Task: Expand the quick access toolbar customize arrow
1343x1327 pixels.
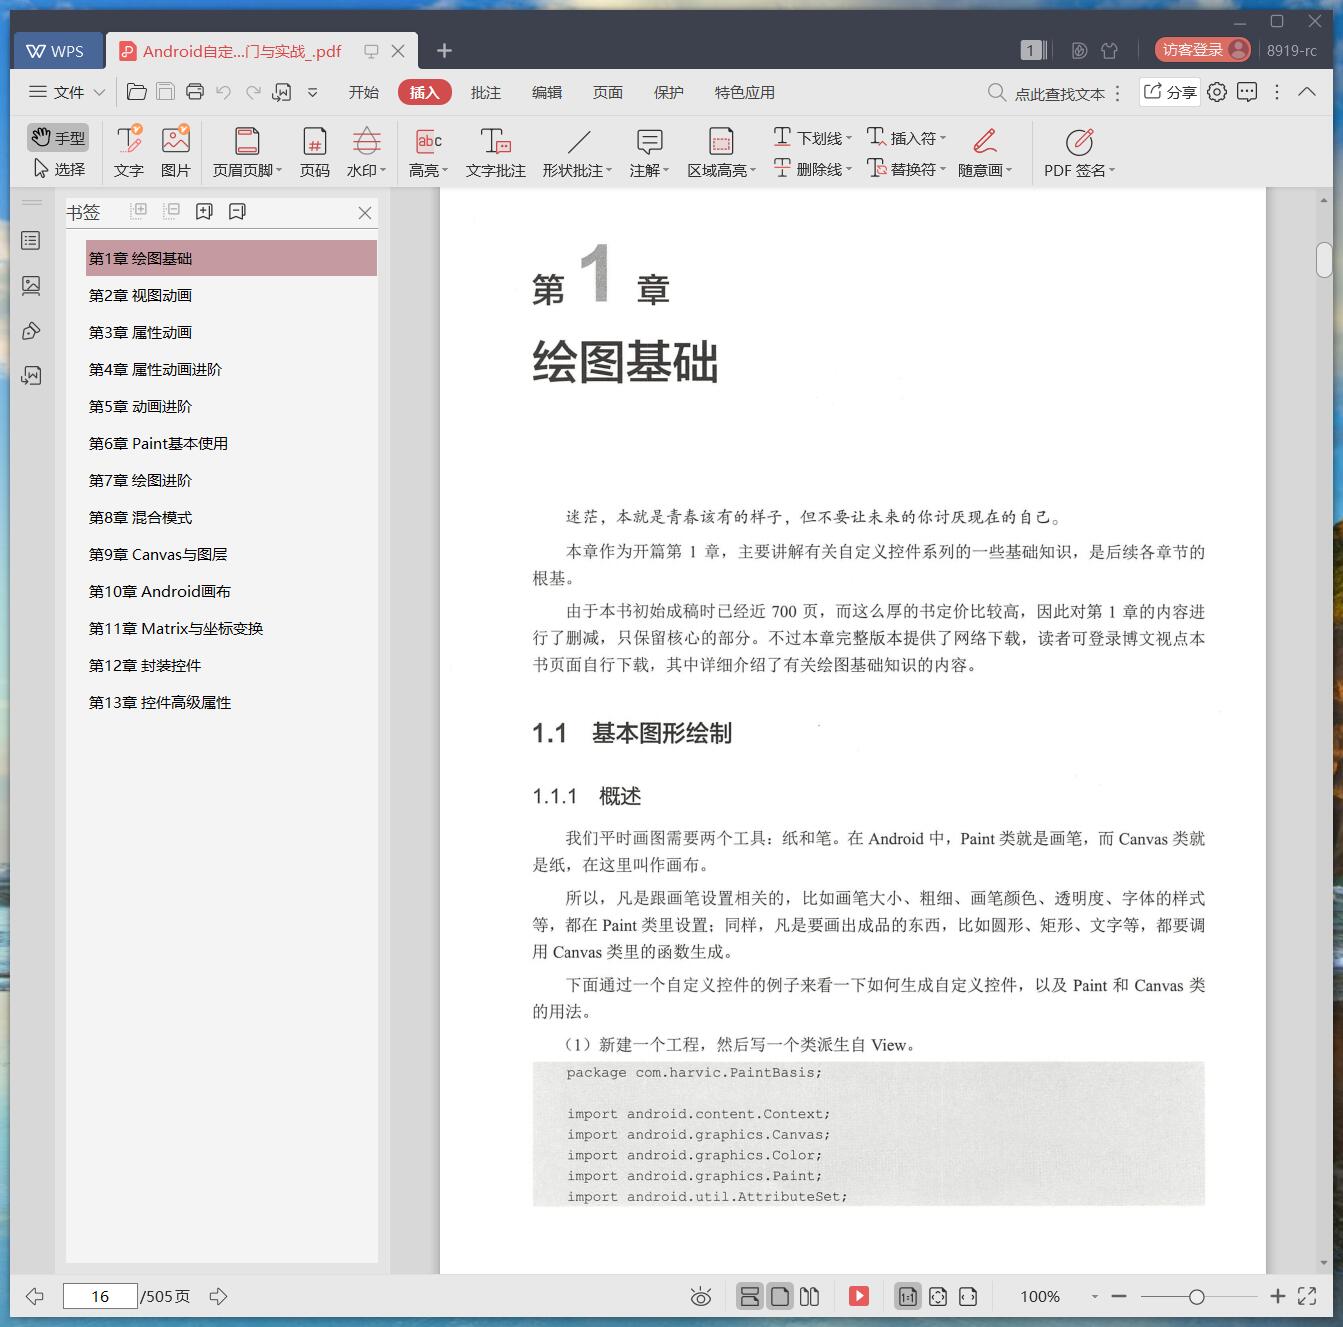Action: click(x=312, y=92)
